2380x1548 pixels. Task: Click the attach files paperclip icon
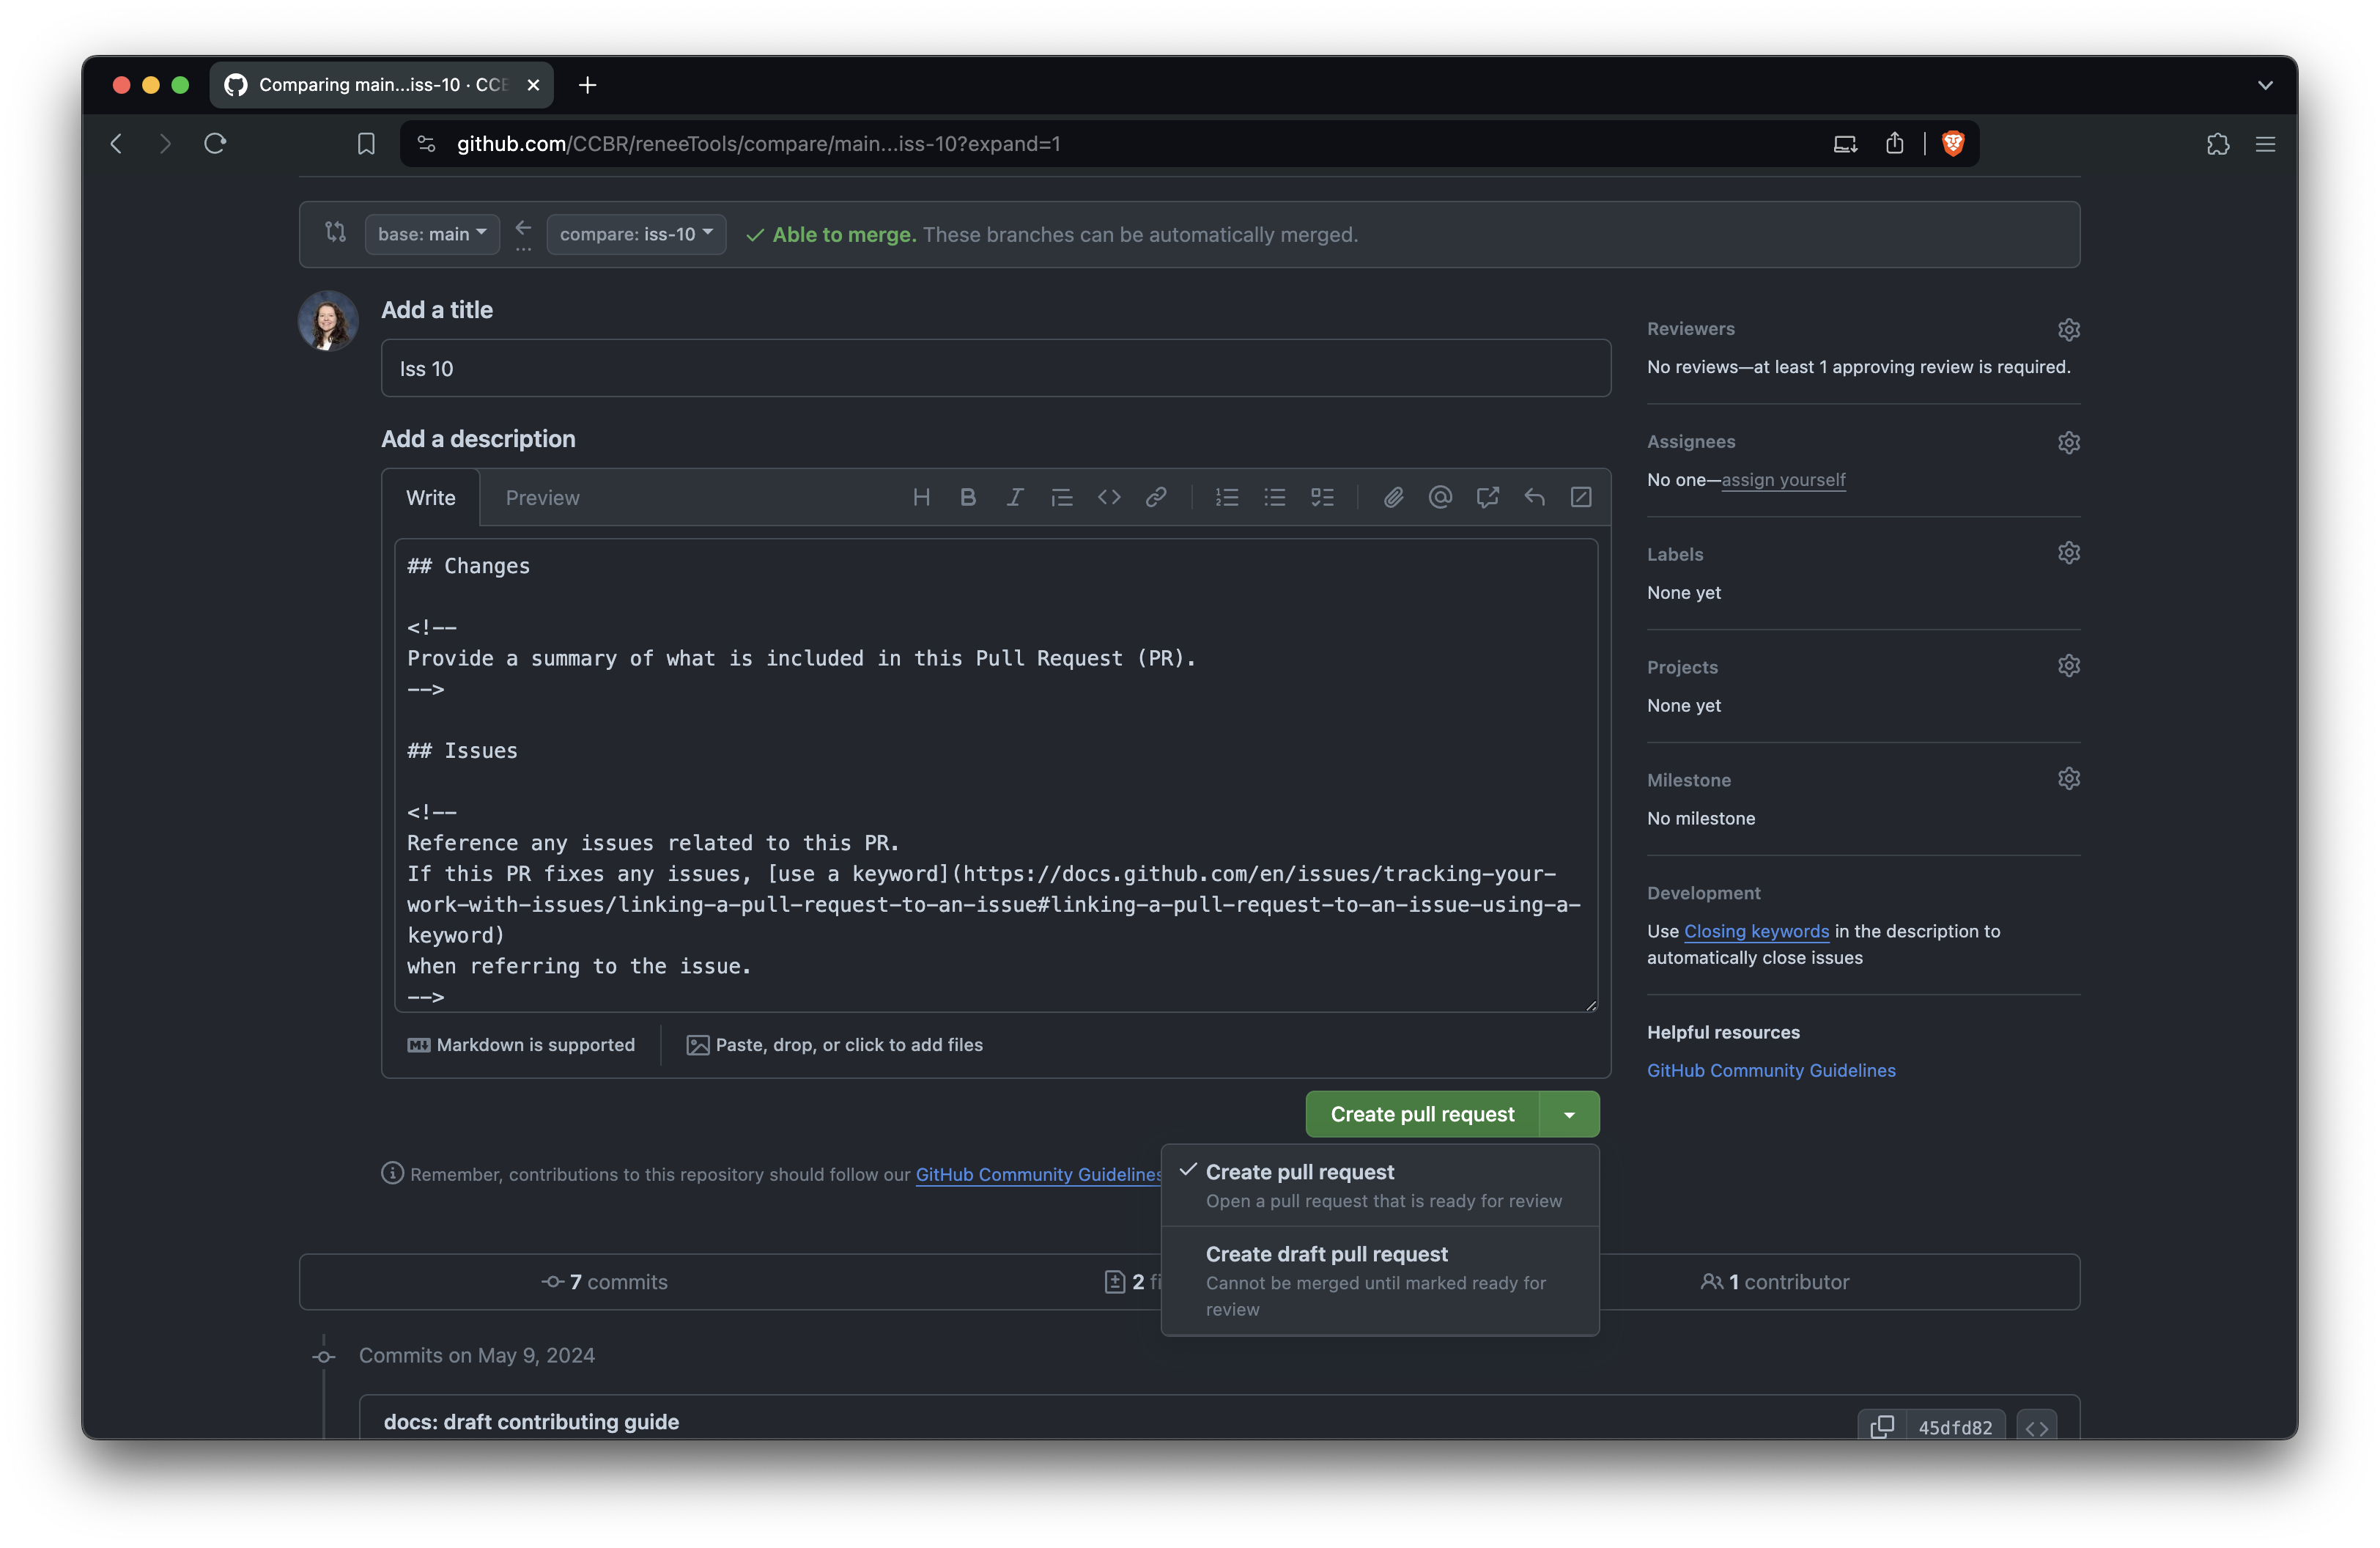(1393, 497)
